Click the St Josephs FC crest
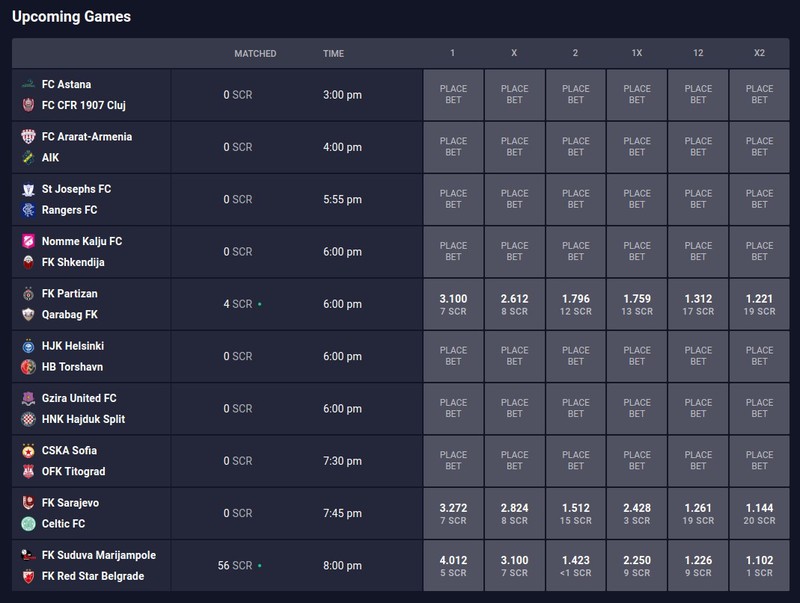Screen dimensions: 800x603 point(29,189)
